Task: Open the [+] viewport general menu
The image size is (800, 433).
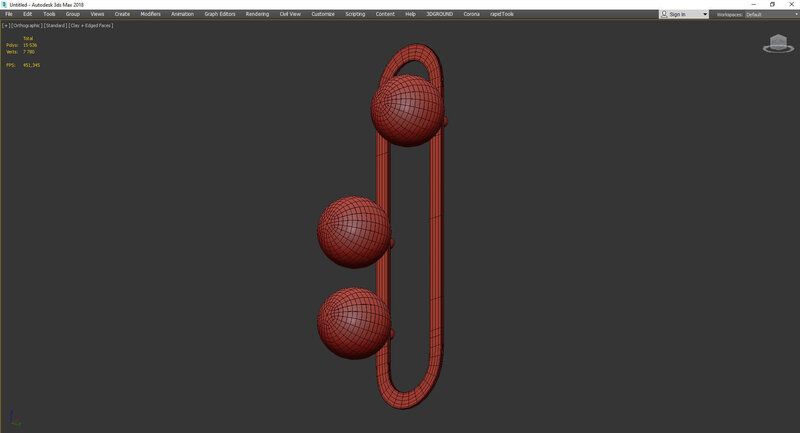Action: click(x=6, y=25)
